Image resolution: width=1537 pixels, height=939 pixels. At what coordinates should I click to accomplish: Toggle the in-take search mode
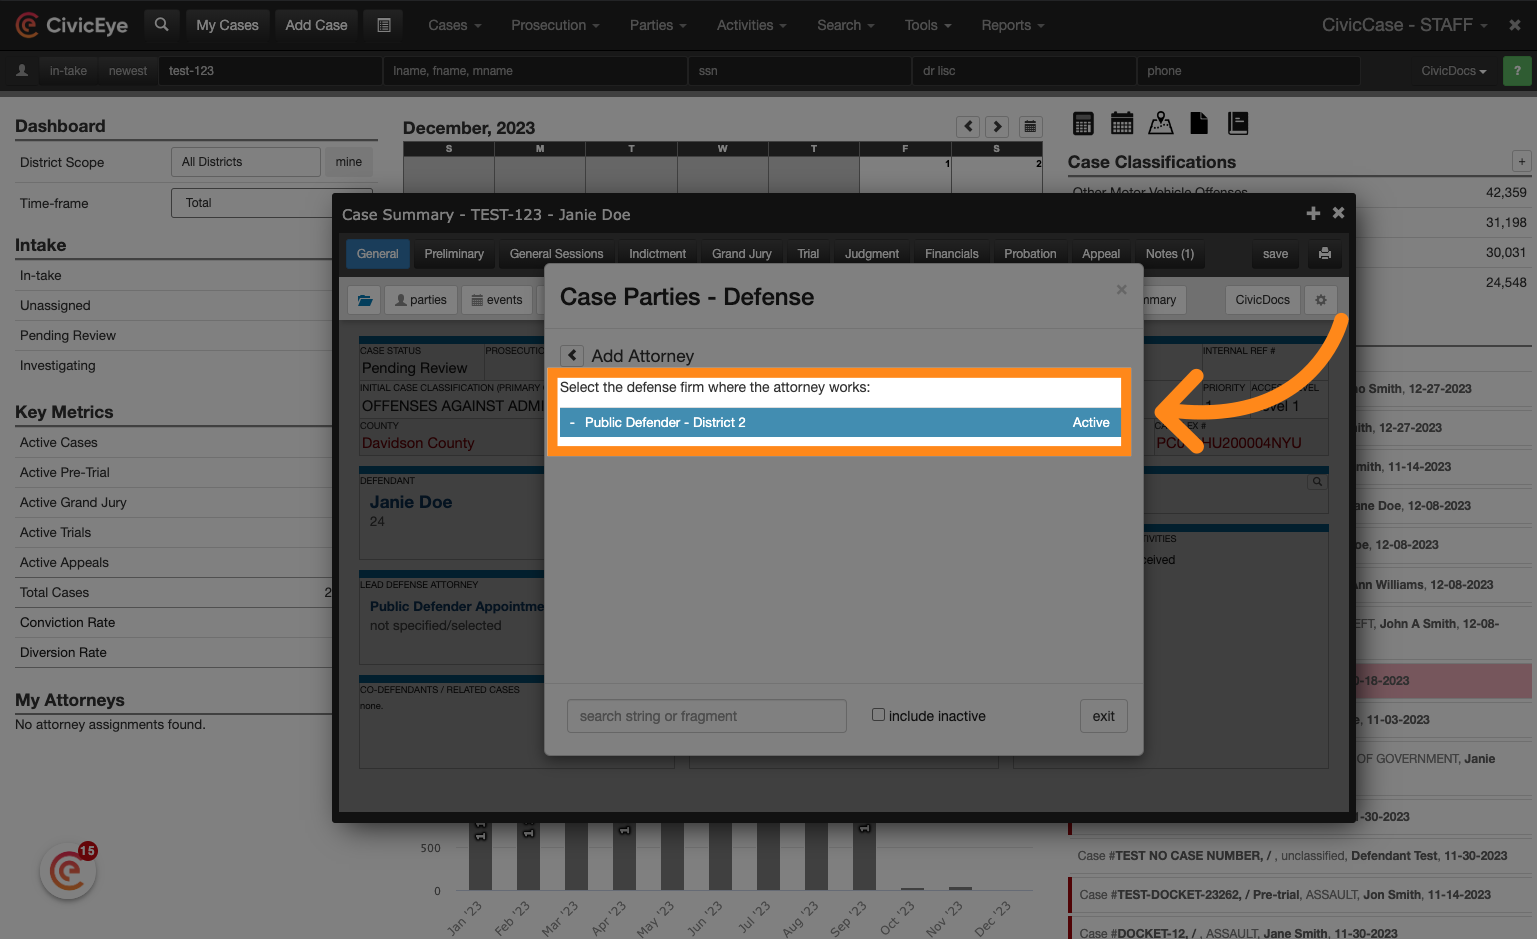click(68, 71)
